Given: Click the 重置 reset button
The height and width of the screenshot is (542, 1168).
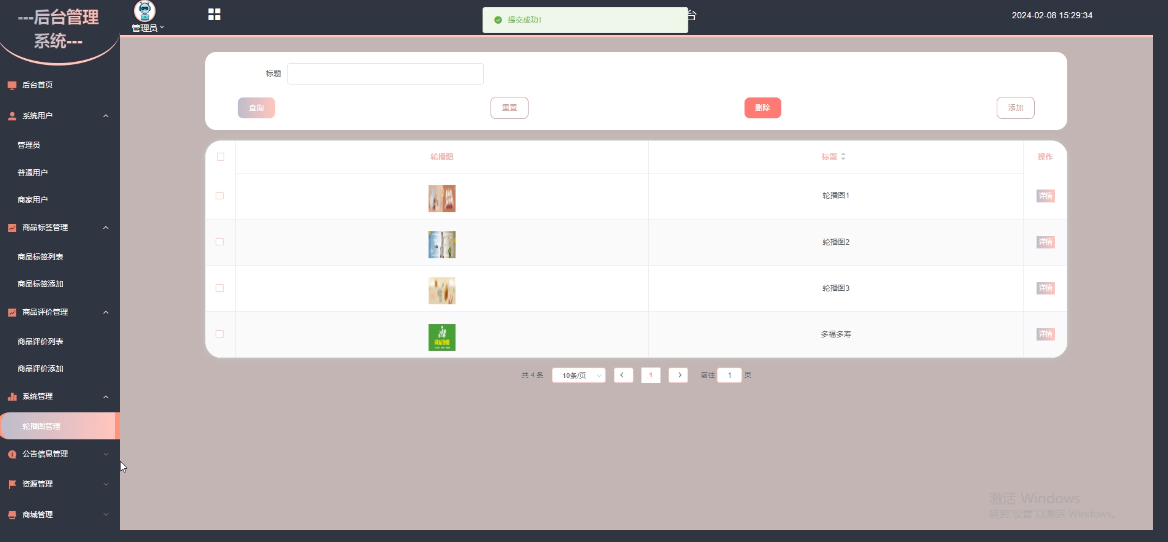Looking at the screenshot, I should [x=510, y=108].
